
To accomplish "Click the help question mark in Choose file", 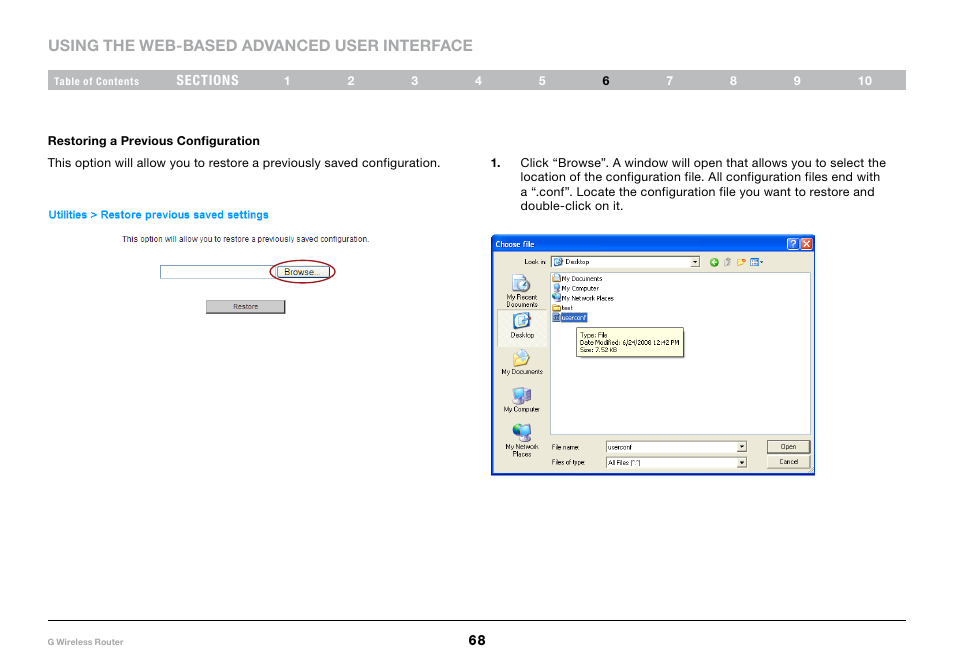I will pos(792,244).
